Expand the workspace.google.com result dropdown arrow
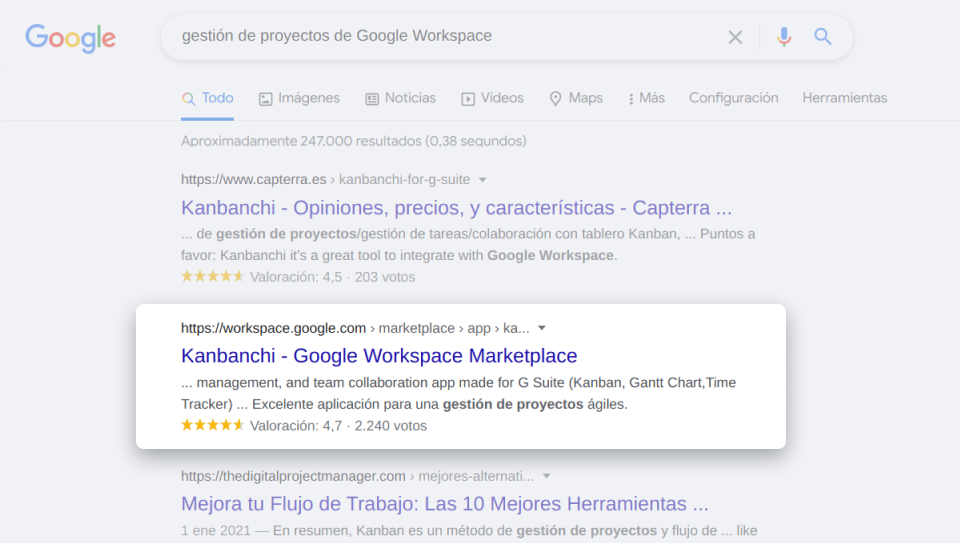The width and height of the screenshot is (960, 543). (542, 328)
